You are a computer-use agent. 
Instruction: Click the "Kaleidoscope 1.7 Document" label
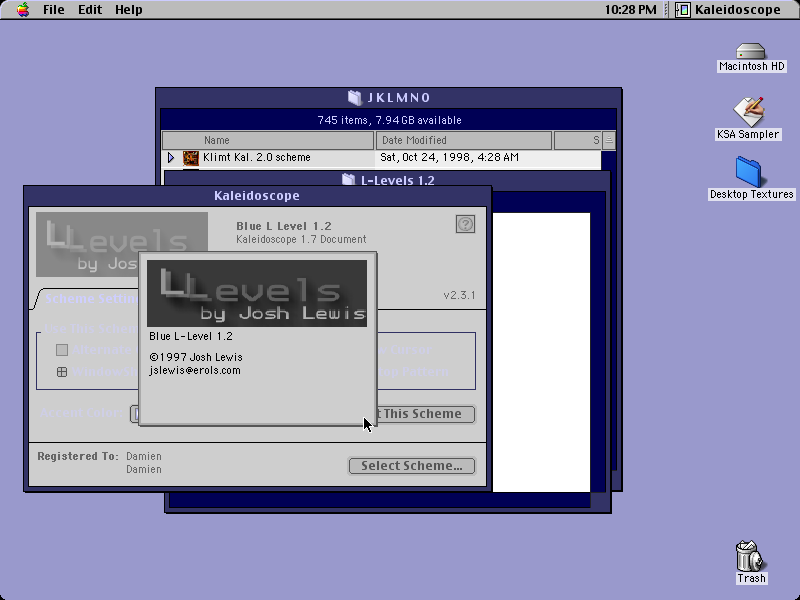click(301, 239)
